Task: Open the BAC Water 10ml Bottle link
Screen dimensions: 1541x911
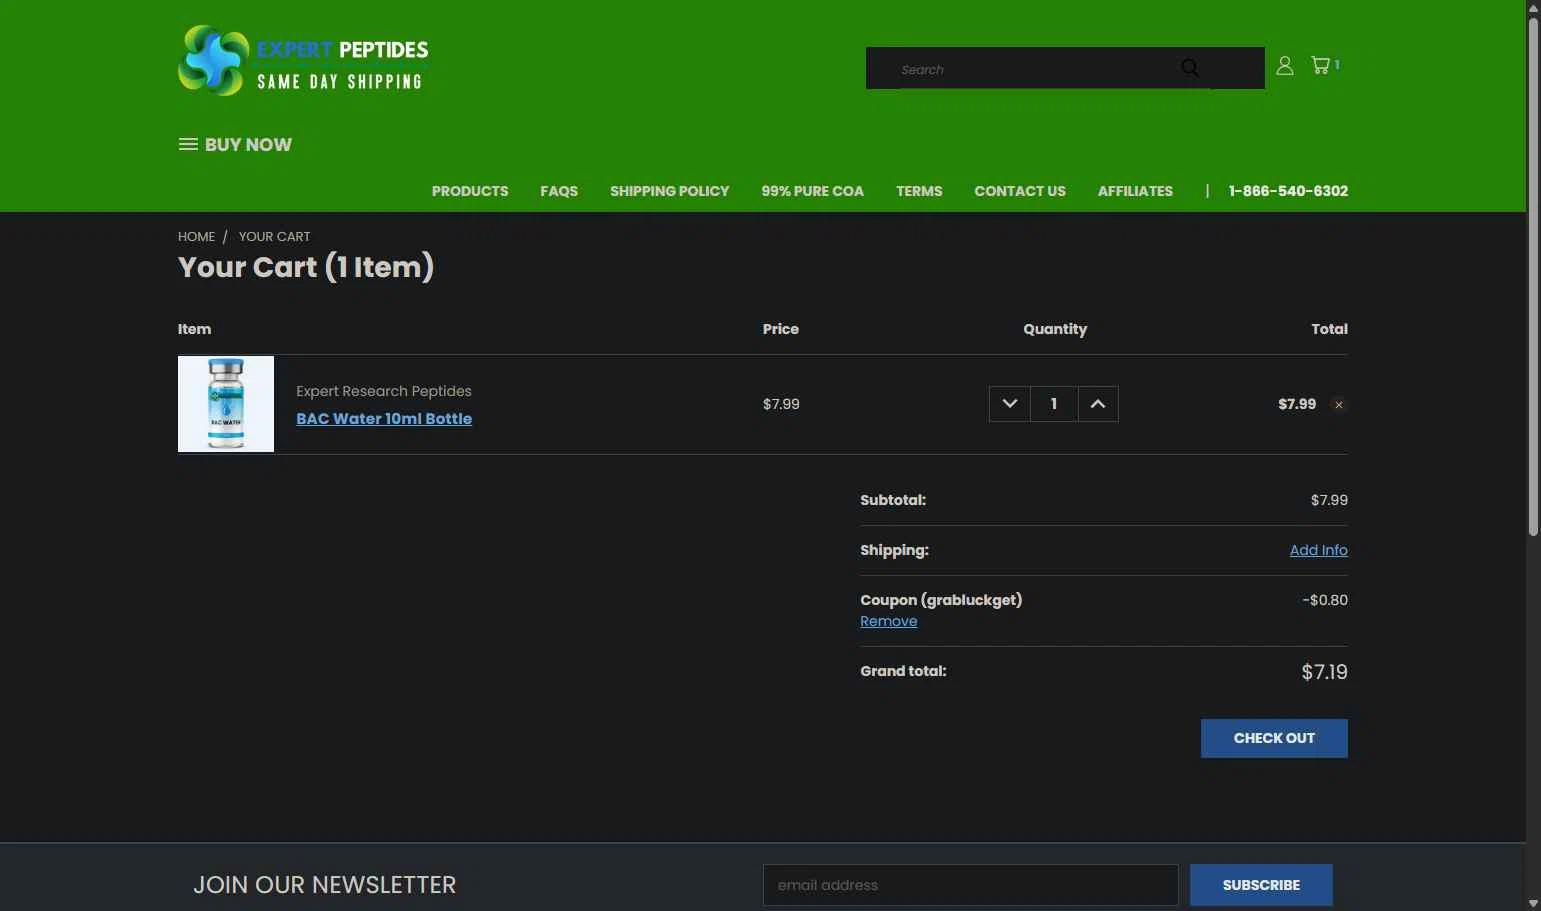Action: pos(384,419)
